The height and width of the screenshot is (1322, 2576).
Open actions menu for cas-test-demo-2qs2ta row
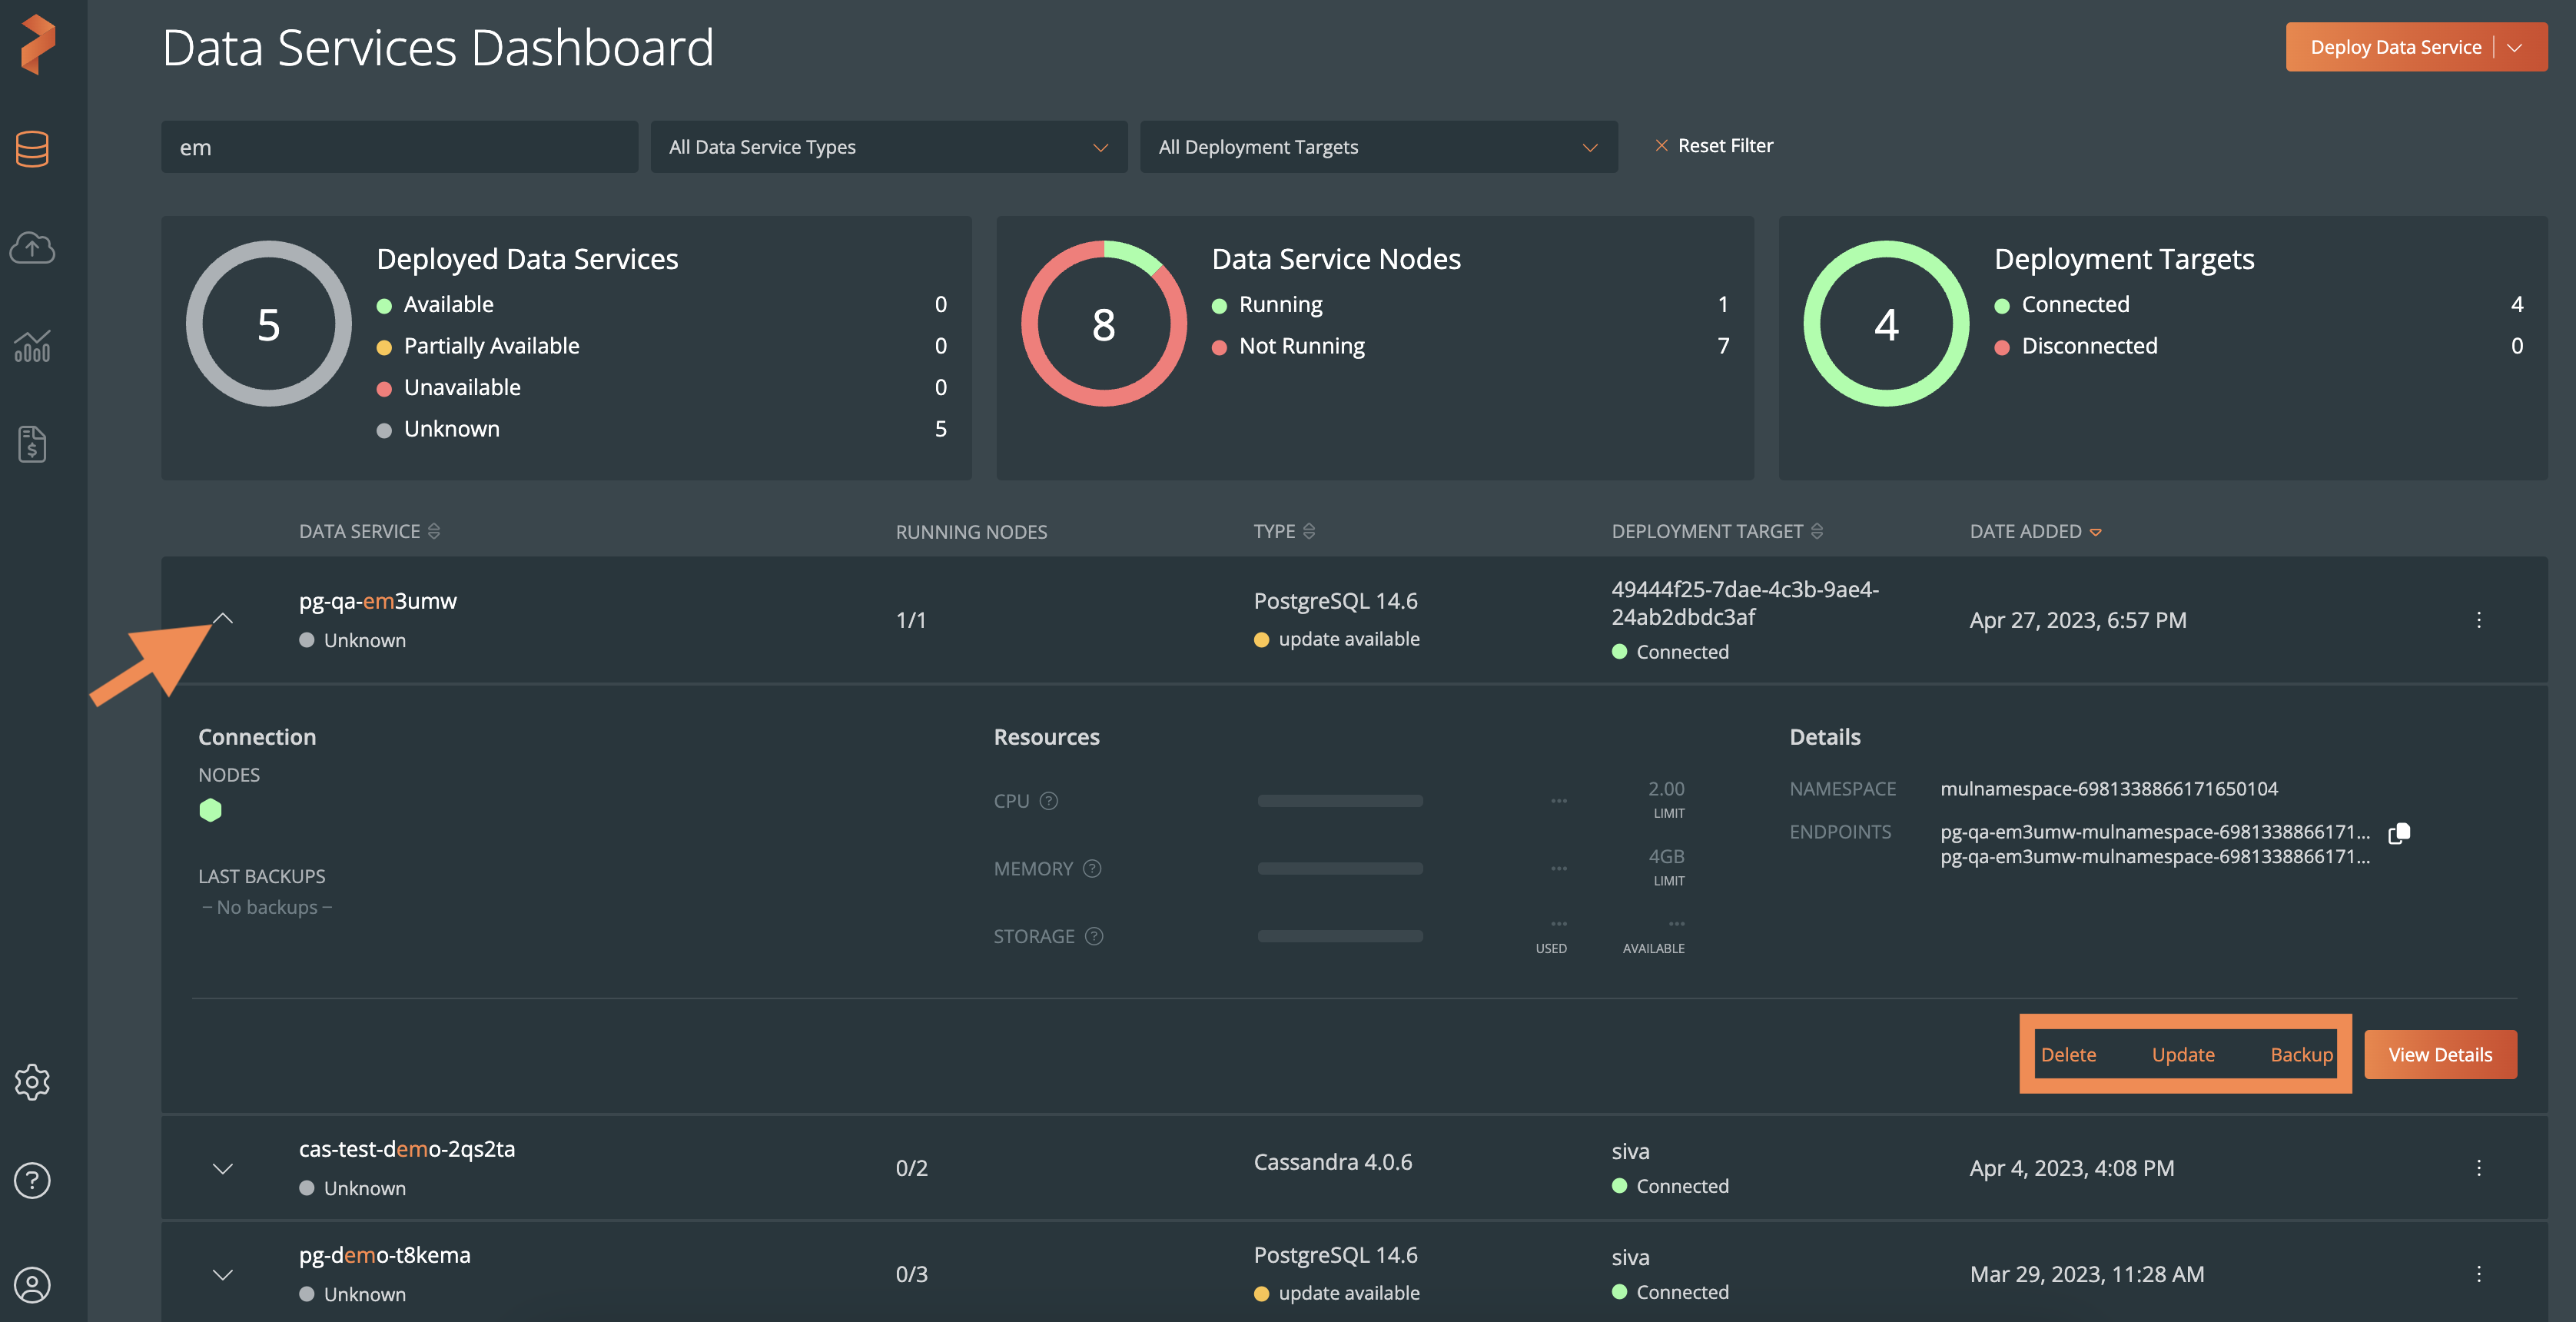2479,1168
